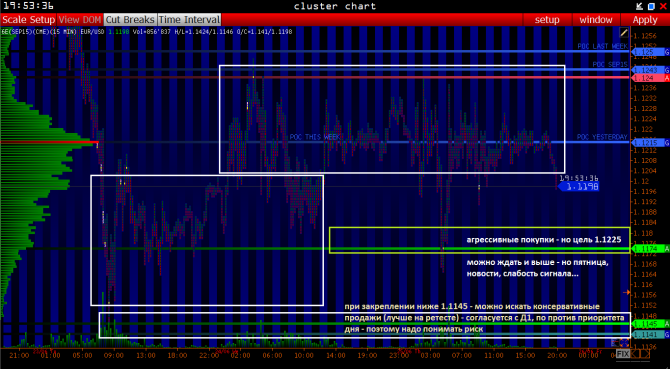Screen dimensions: 670x369
Task: Click the blue restore window icon
Action: point(651,6)
